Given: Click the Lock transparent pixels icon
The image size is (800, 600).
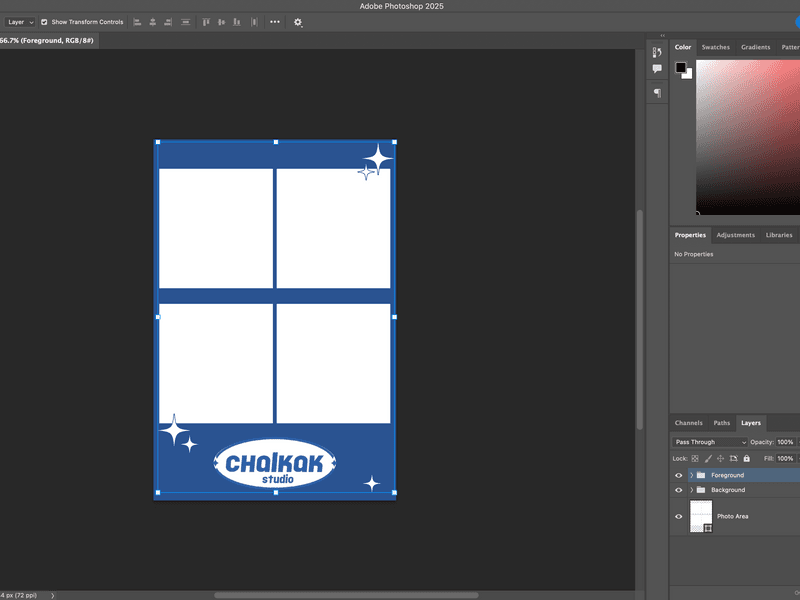Looking at the screenshot, I should [x=695, y=458].
